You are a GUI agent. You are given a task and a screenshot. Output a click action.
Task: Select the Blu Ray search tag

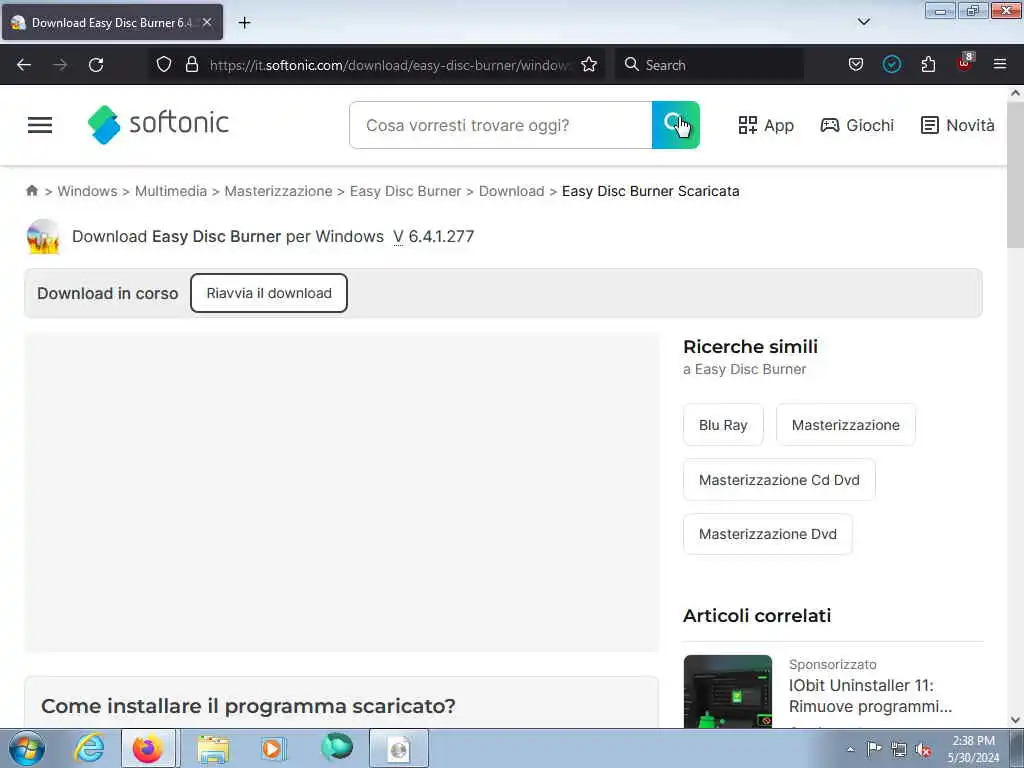pyautogui.click(x=723, y=425)
